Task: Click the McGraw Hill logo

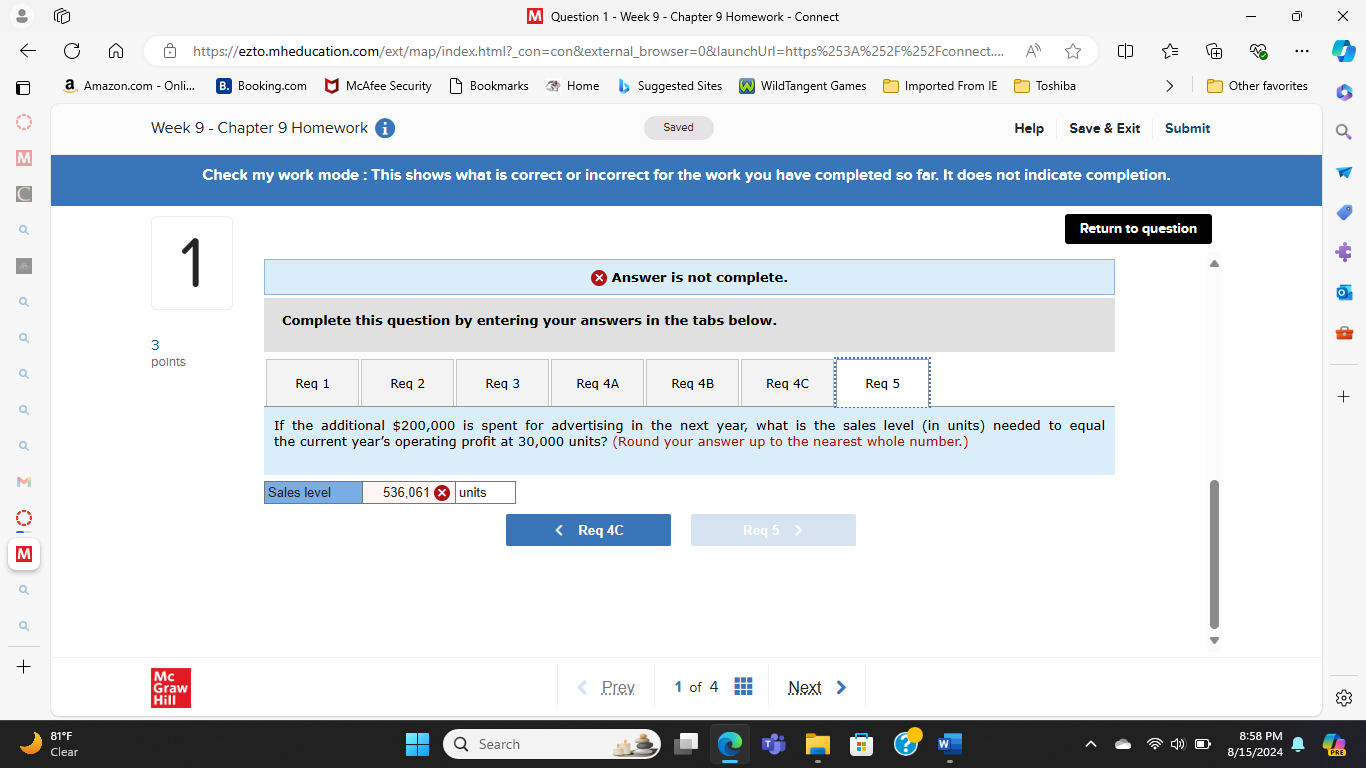Action: pos(170,687)
